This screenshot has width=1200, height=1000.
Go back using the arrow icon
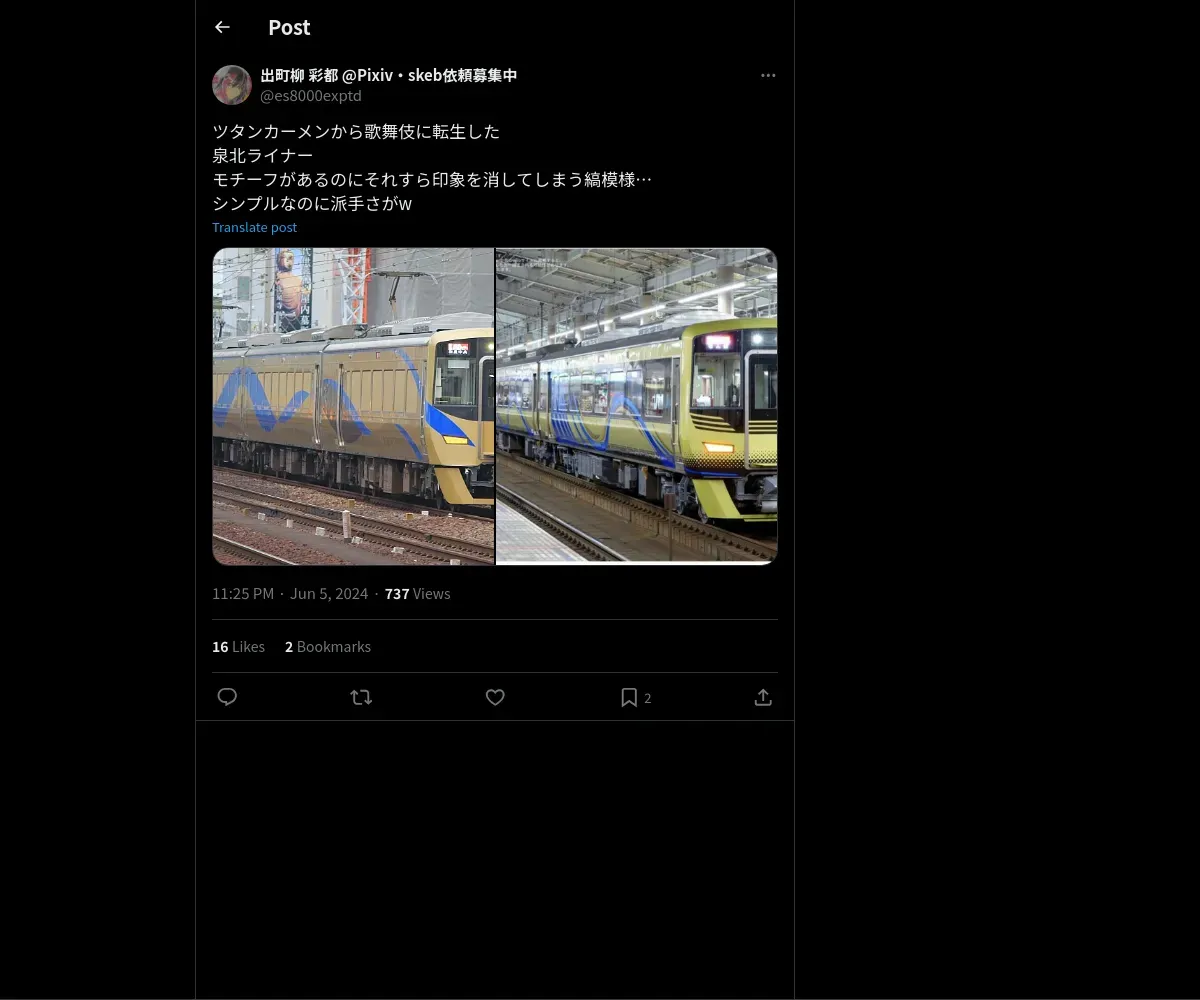point(222,27)
